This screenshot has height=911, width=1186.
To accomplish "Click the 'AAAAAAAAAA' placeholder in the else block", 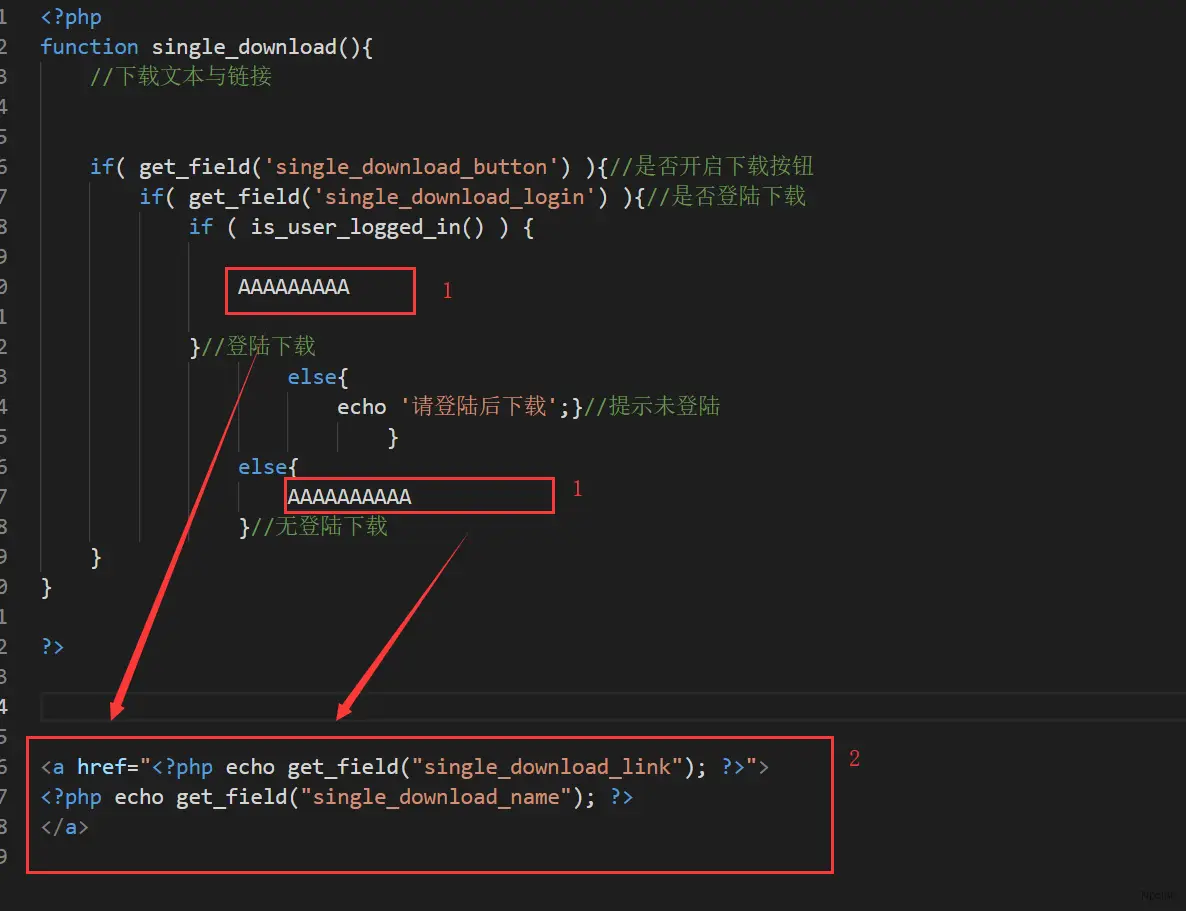I will [x=349, y=496].
